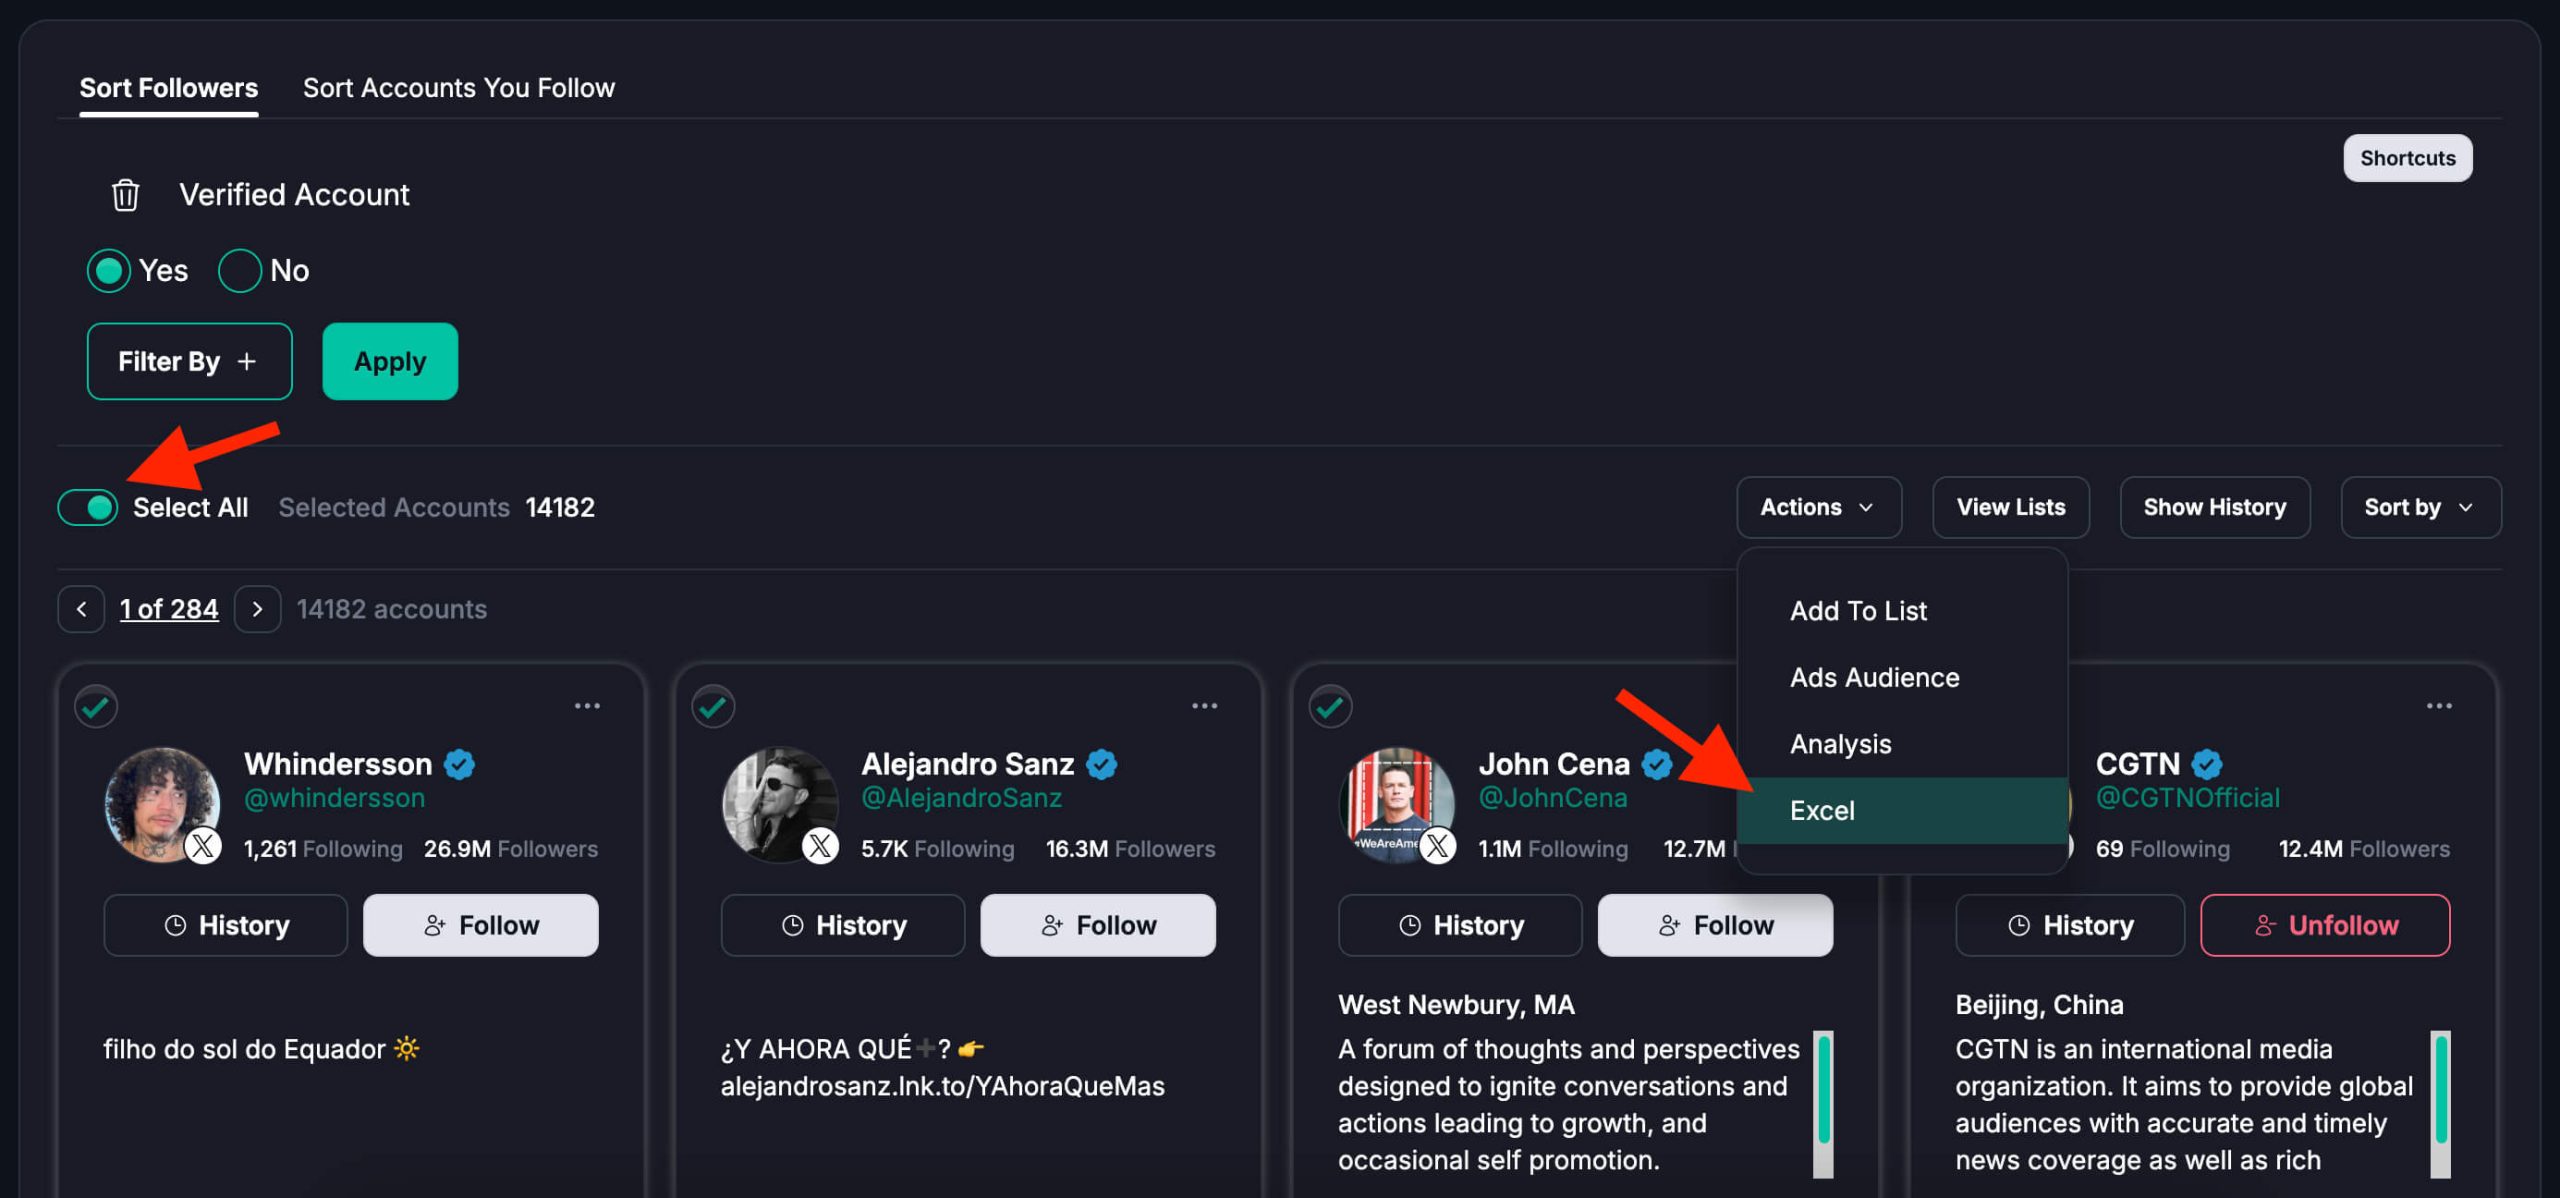The image size is (2560, 1198).
Task: Switch to Sort Accounts You Follow tab
Action: coord(458,88)
